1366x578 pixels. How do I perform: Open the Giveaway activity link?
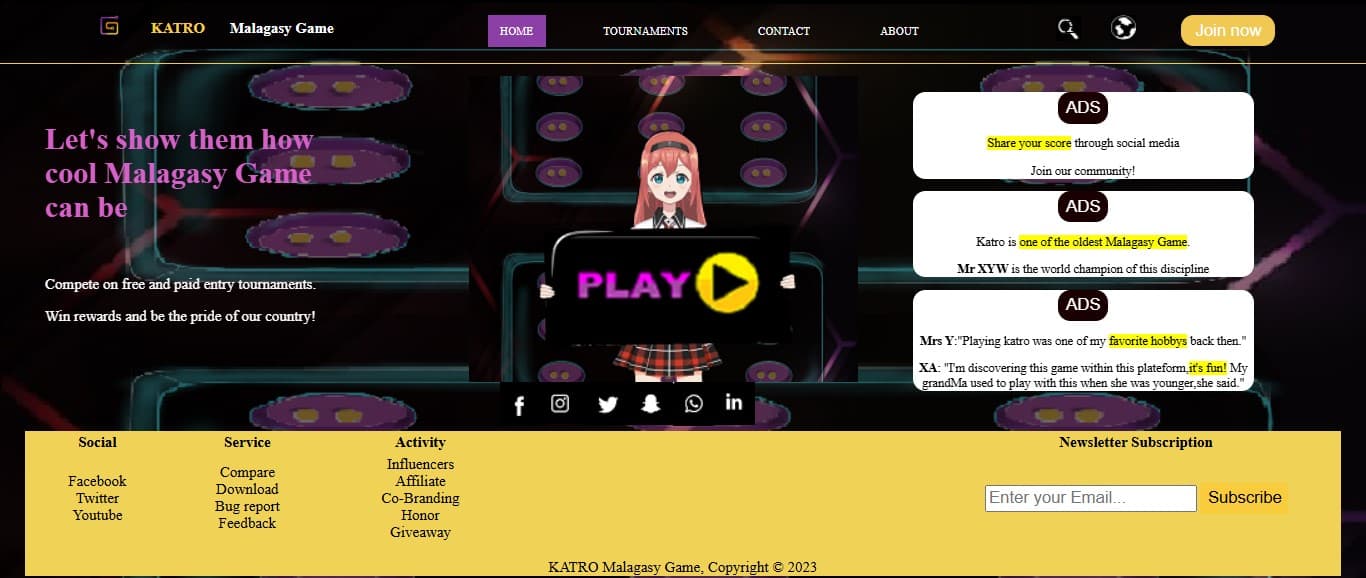click(x=420, y=532)
